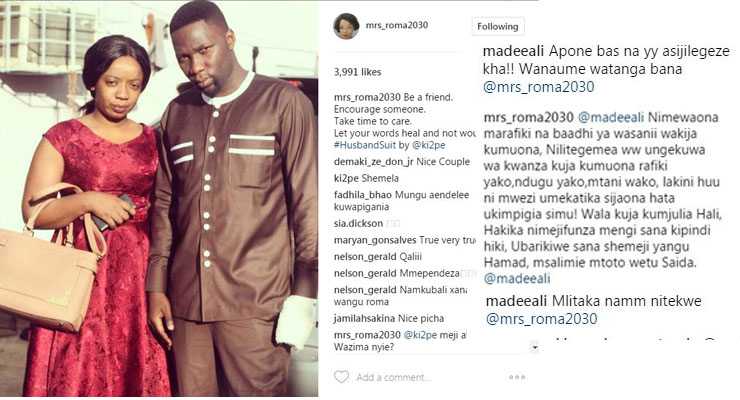The width and height of the screenshot is (740, 400).
Task: Open the couple photo on the post
Action: tap(159, 199)
